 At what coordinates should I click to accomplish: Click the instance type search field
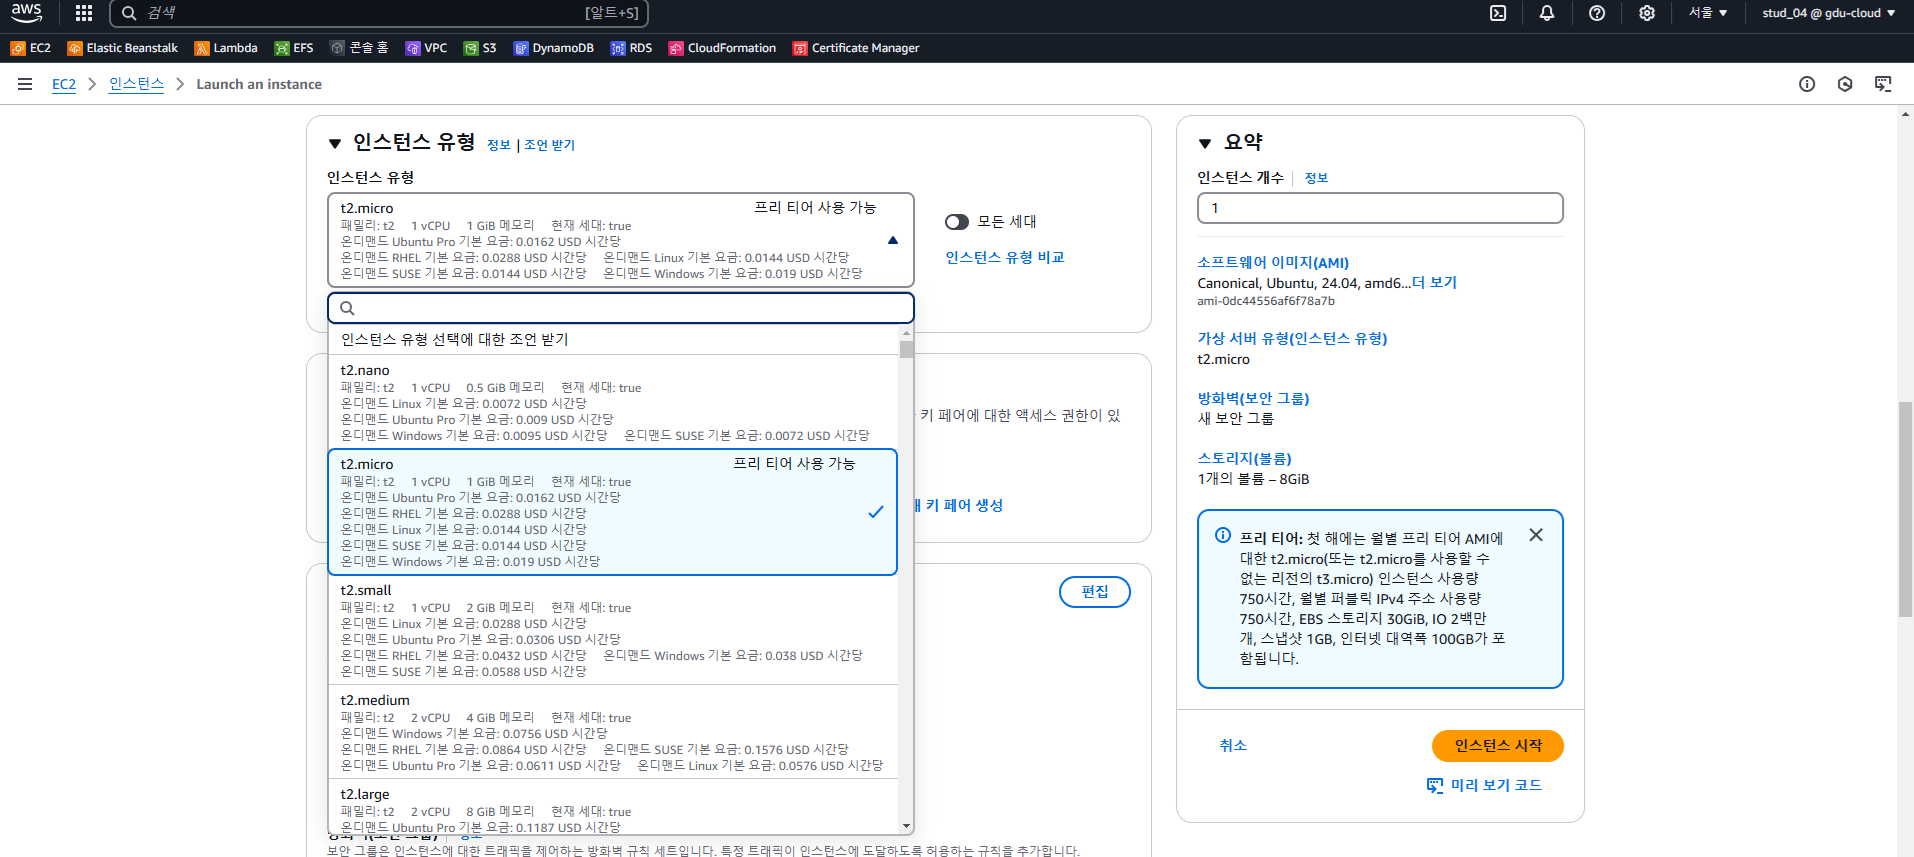pos(621,308)
